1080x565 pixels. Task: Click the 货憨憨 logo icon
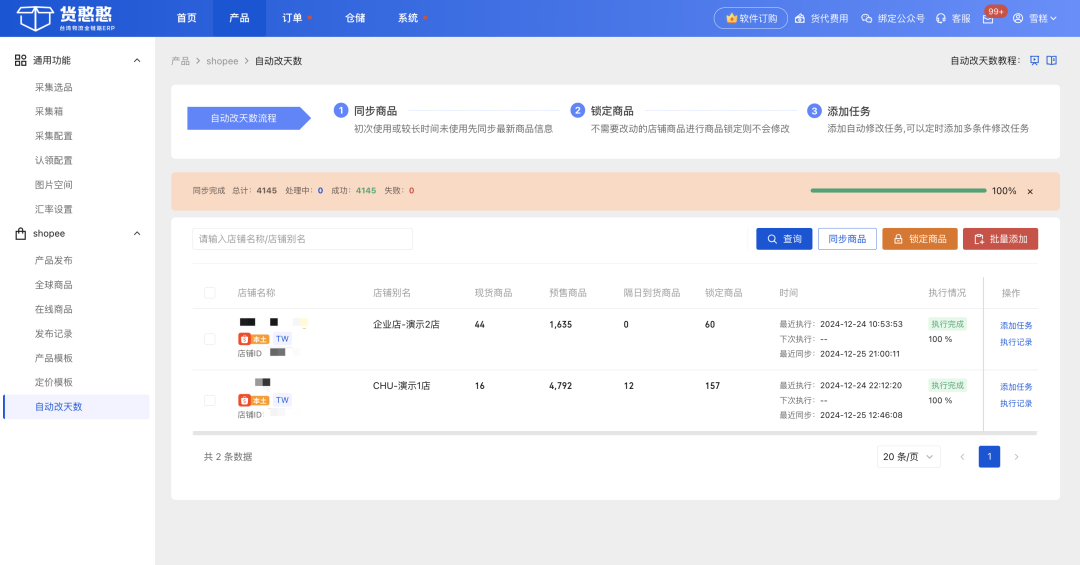point(34,18)
